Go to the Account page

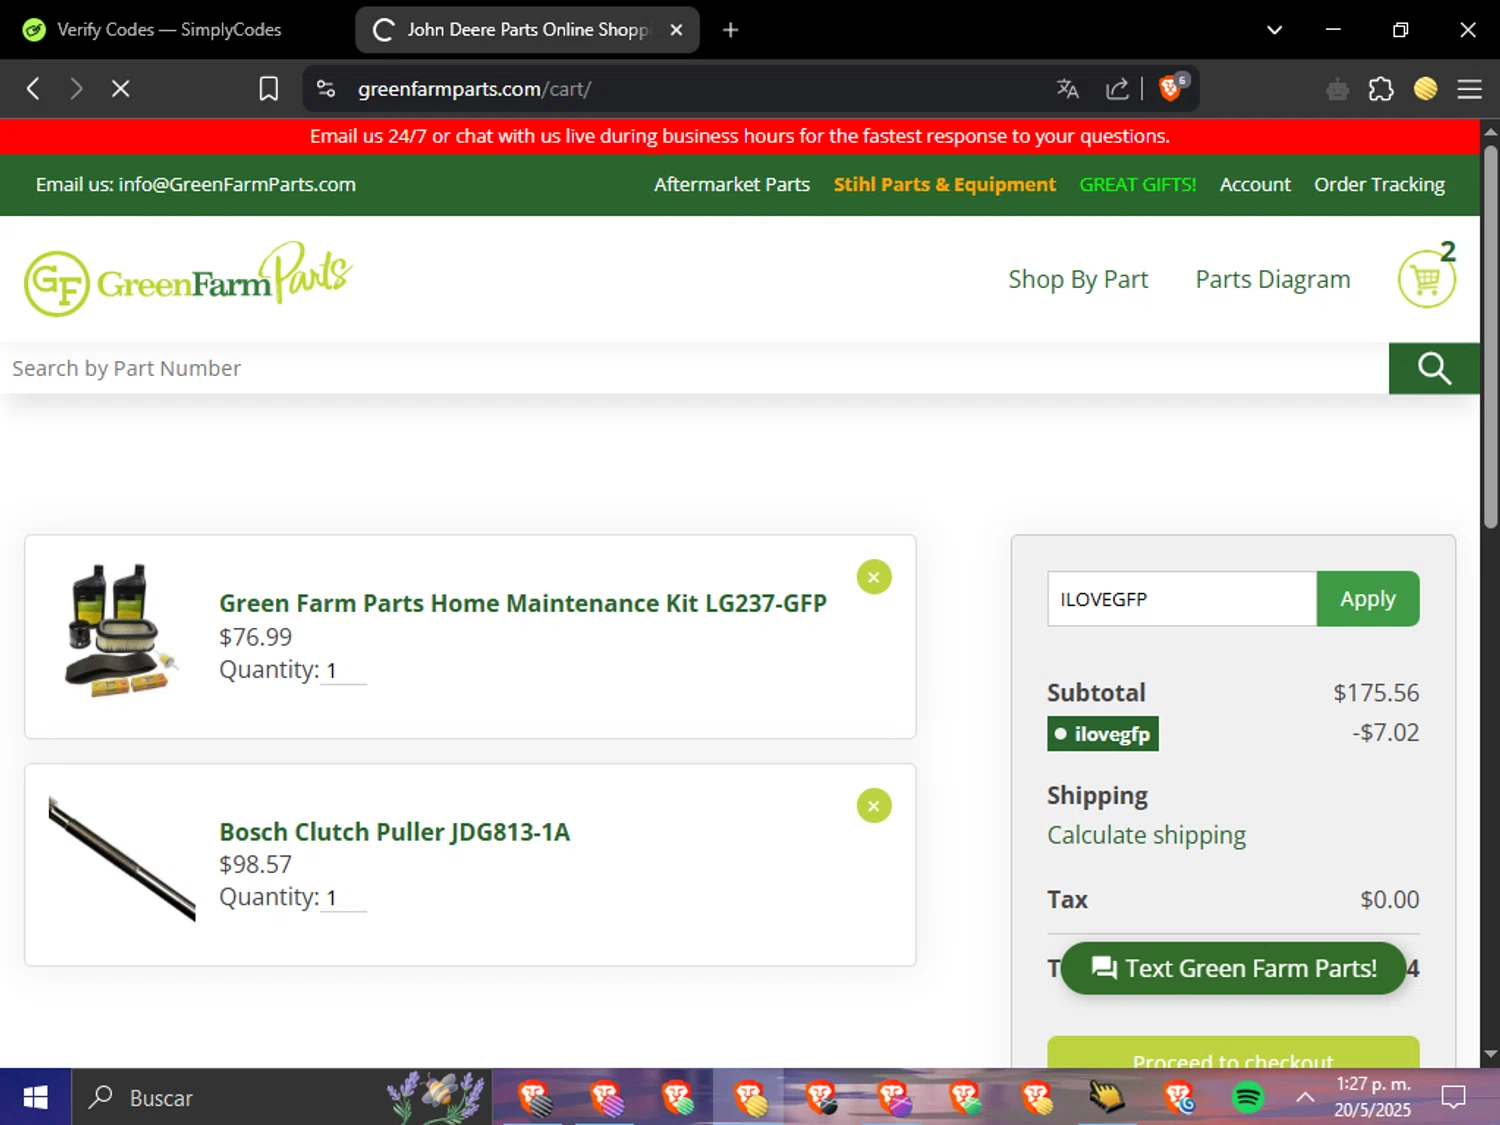point(1255,184)
